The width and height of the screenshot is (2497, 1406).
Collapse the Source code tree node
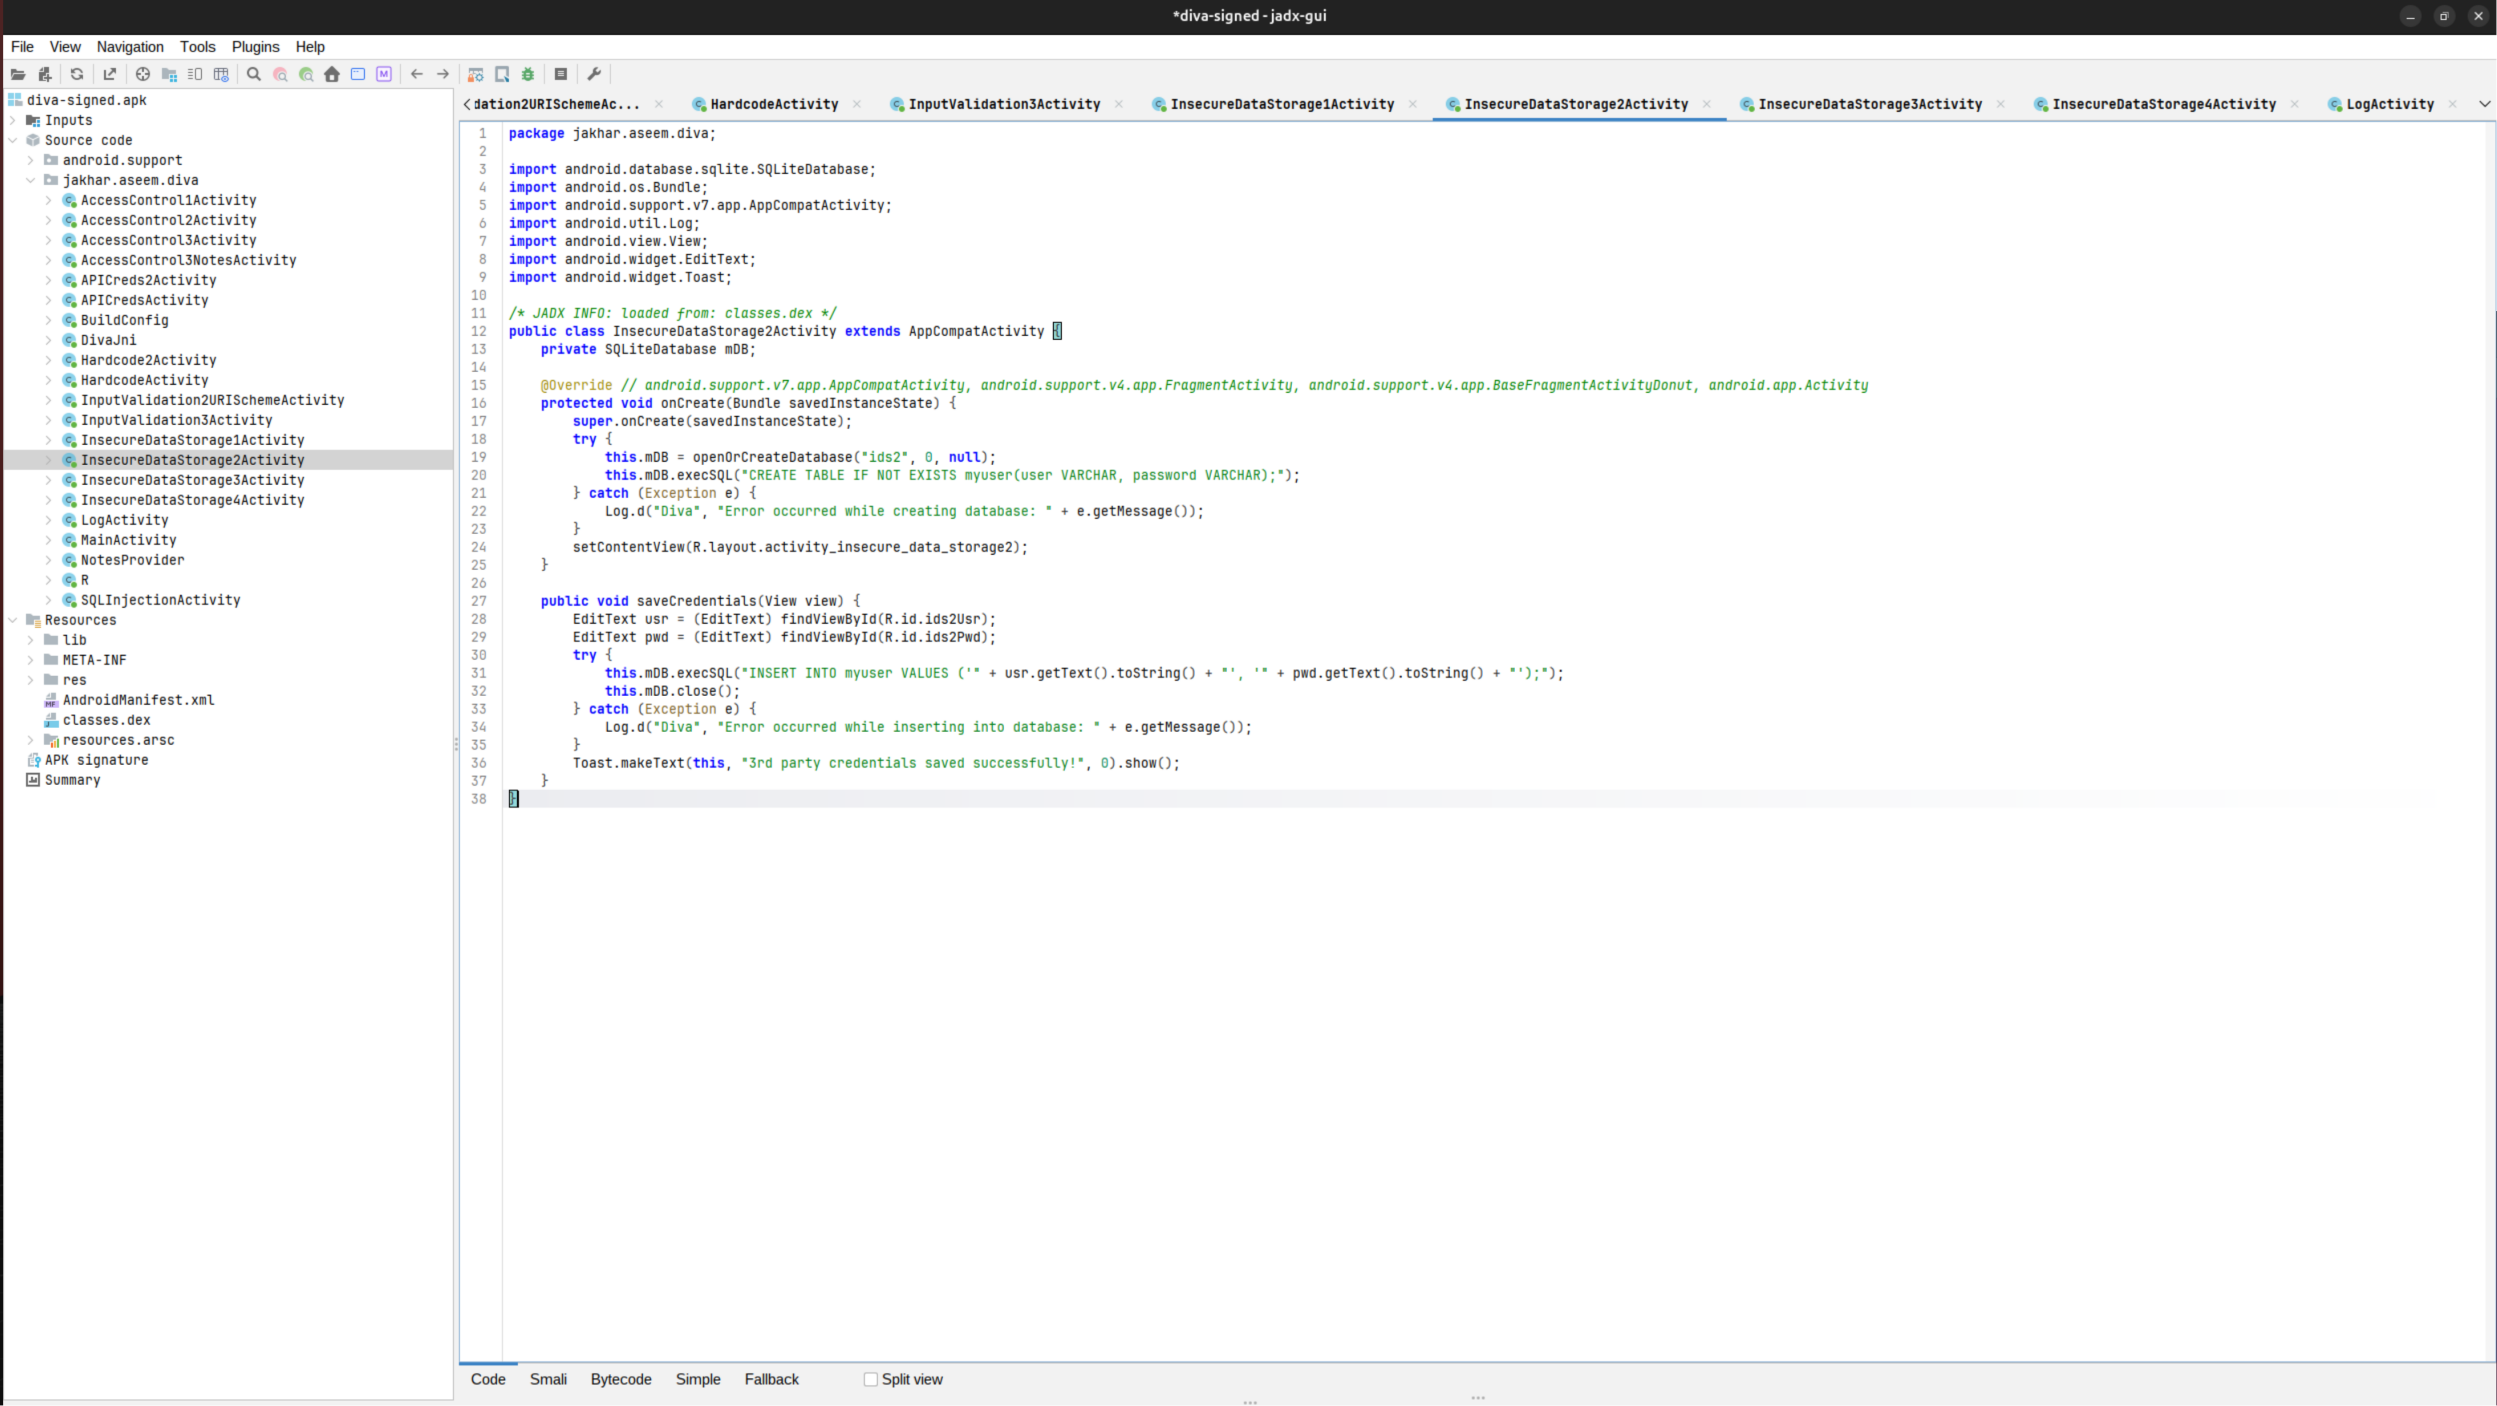[x=13, y=140]
